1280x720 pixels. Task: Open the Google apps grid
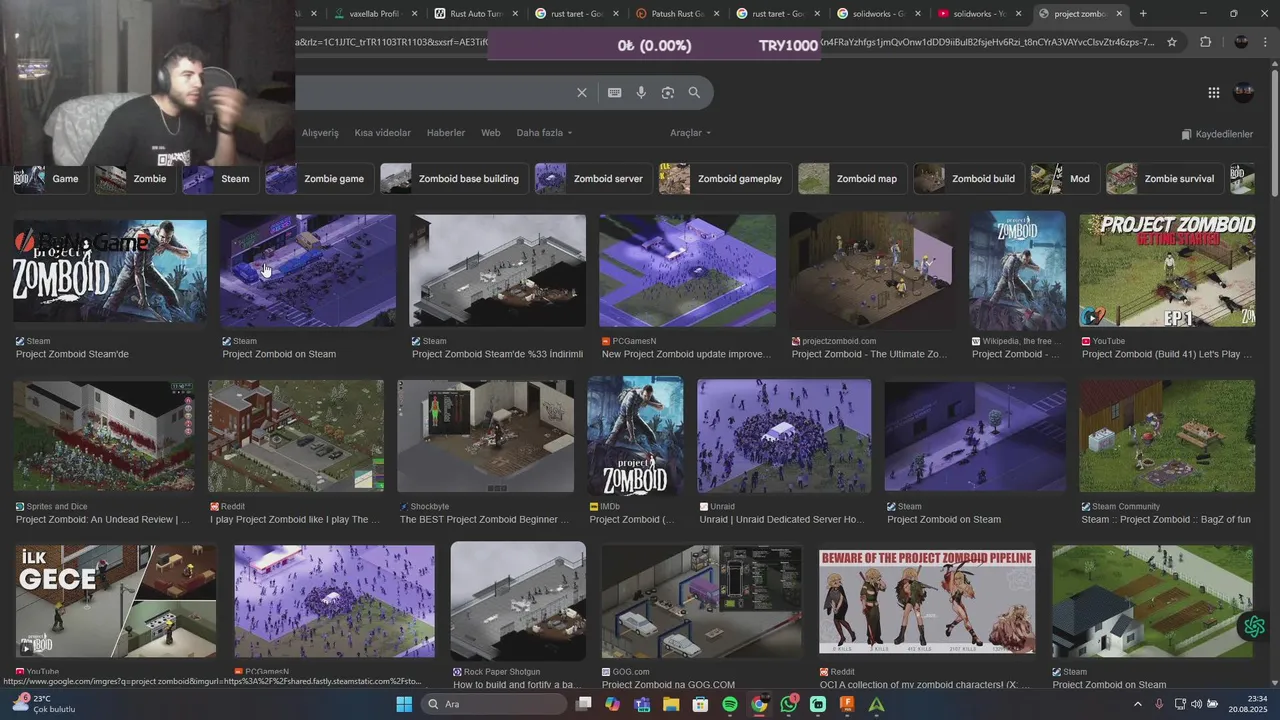1214,93
